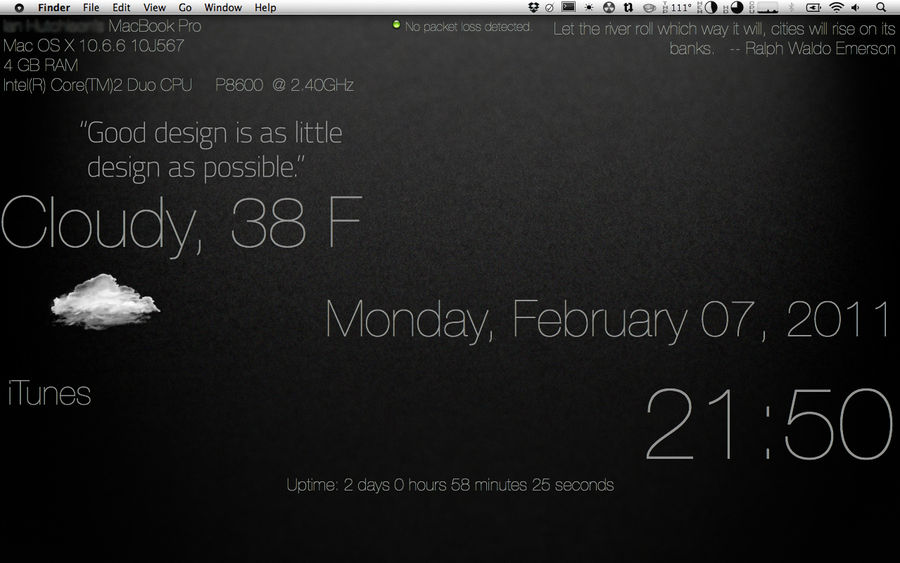Viewport: 900px width, 563px height.
Task: Open the Wi-Fi status menu
Action: (x=836, y=7)
